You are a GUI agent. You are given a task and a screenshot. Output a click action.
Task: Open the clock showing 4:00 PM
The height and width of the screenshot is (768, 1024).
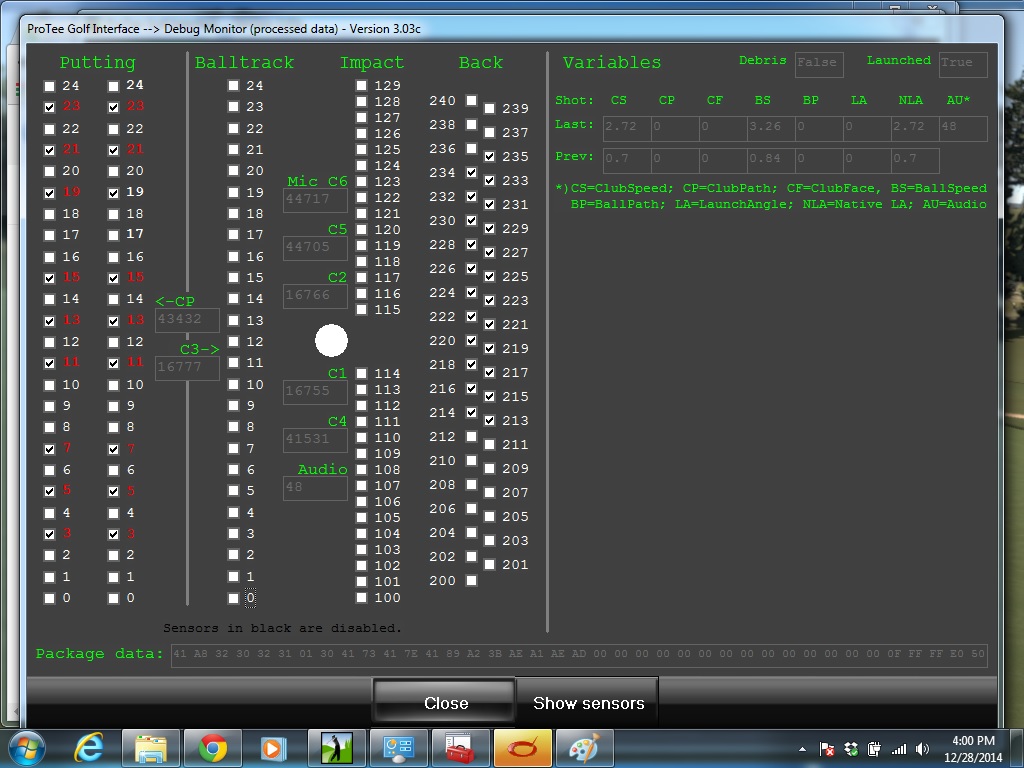coord(973,748)
